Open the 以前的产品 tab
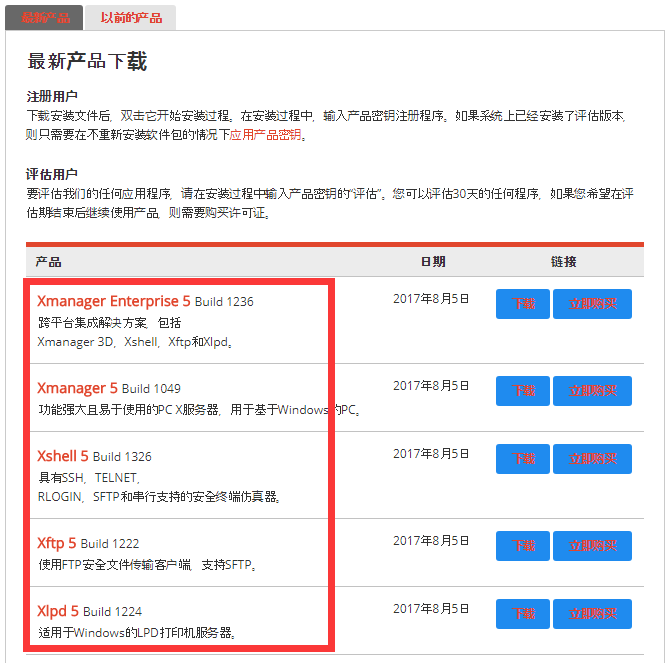 click(130, 18)
